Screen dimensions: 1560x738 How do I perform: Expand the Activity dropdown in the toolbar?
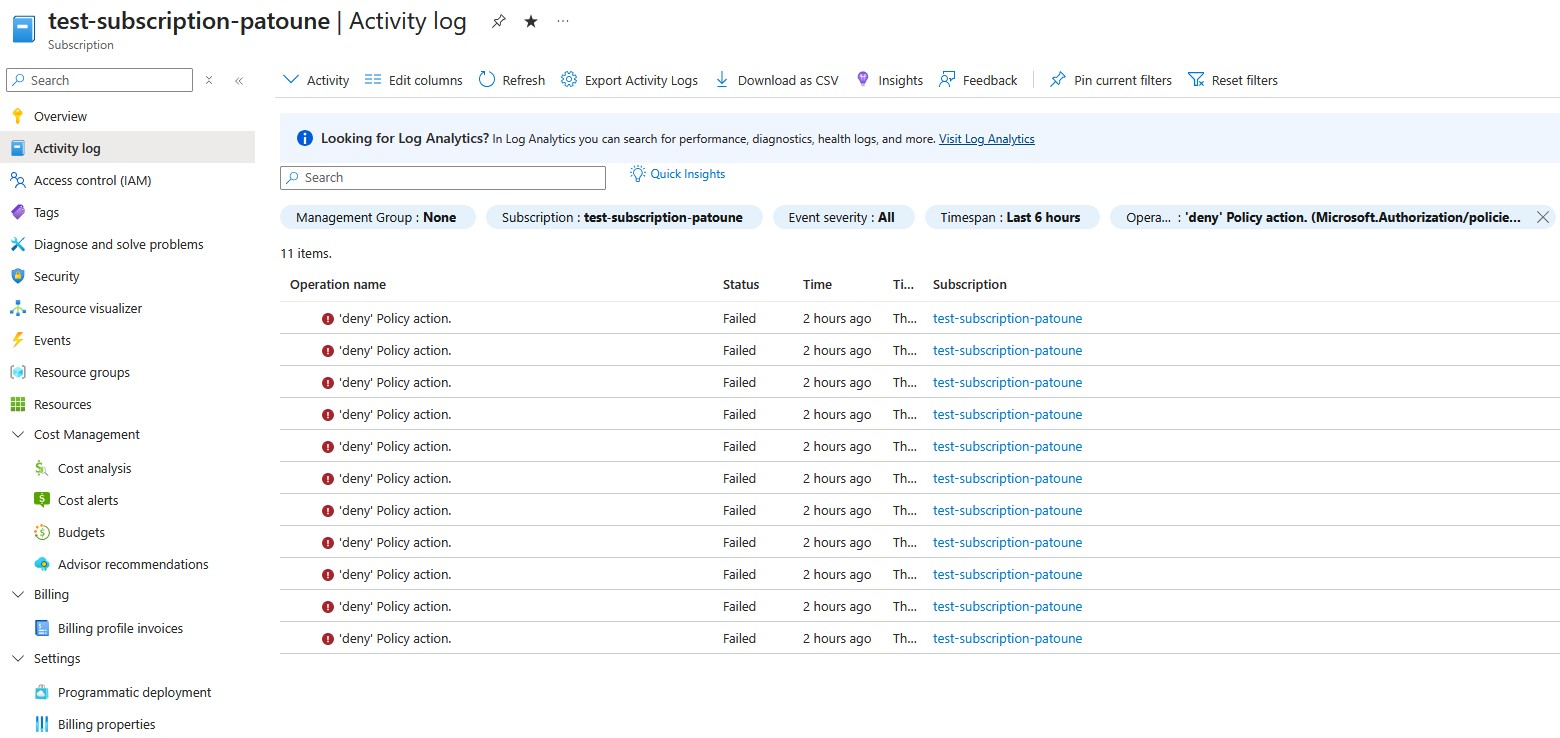pos(316,80)
